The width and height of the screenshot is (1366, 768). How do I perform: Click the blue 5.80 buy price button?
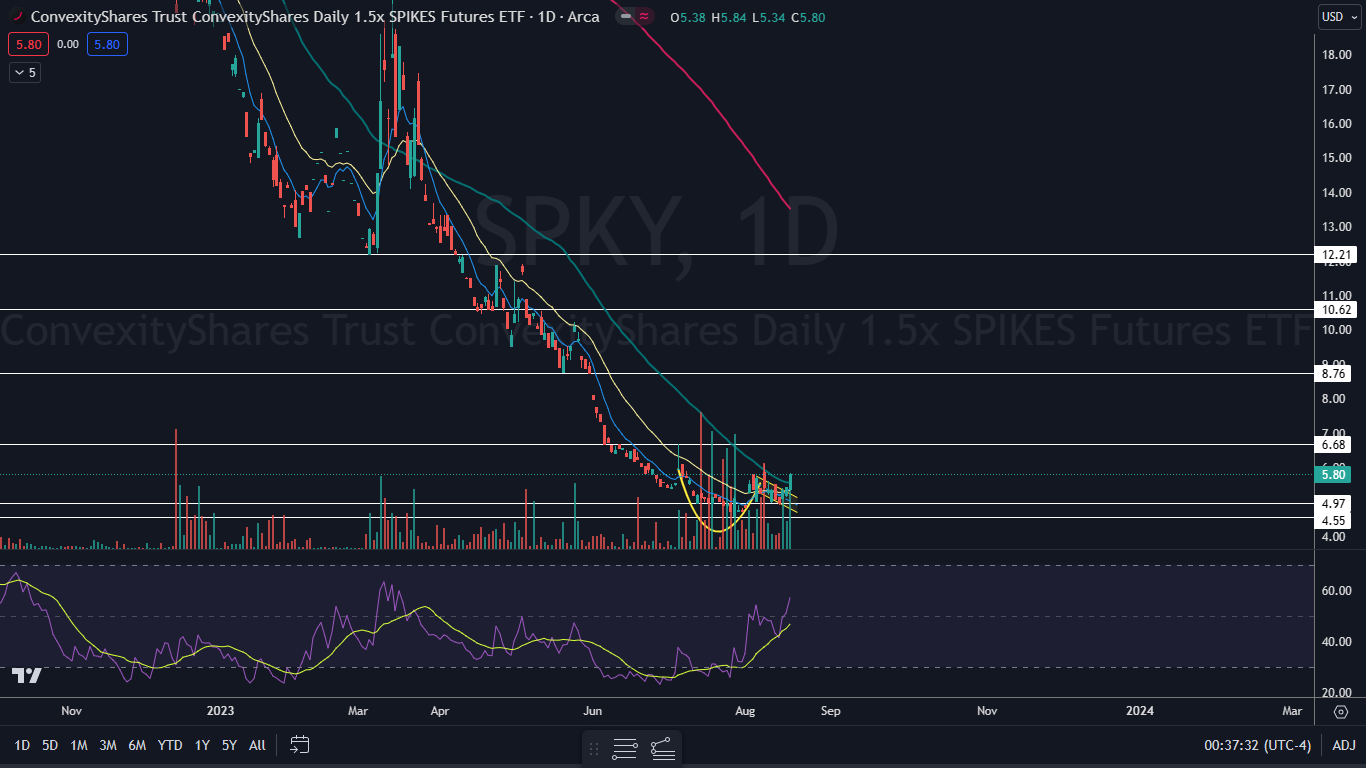[105, 44]
